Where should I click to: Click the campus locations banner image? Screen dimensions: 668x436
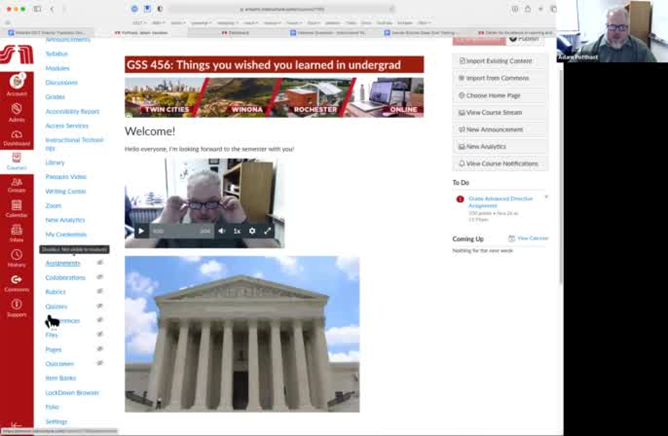[274, 97]
